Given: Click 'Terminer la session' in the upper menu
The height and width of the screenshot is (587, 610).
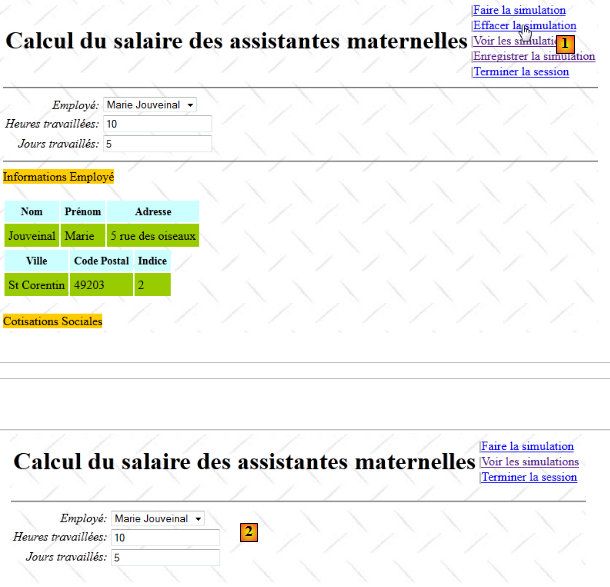Looking at the screenshot, I should point(521,72).
